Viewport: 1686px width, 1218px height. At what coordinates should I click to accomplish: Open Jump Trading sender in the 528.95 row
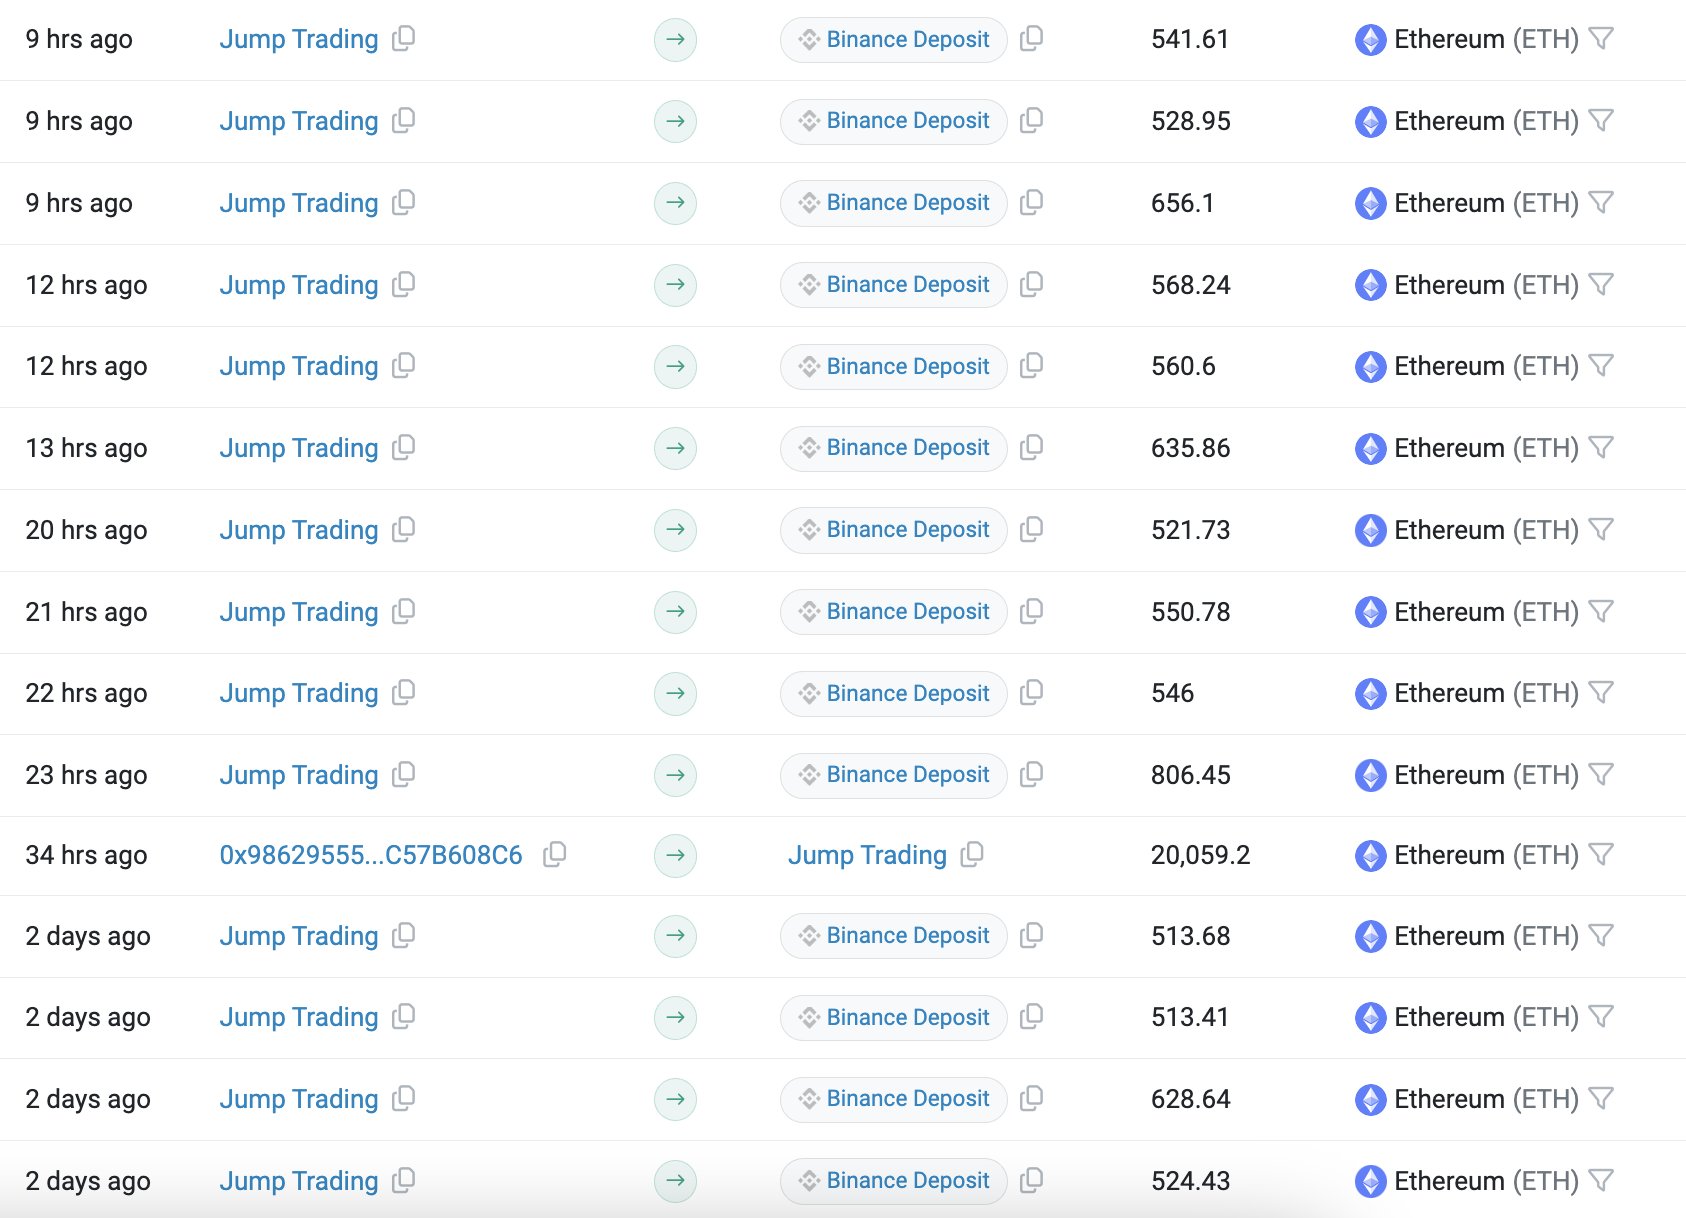click(x=299, y=121)
